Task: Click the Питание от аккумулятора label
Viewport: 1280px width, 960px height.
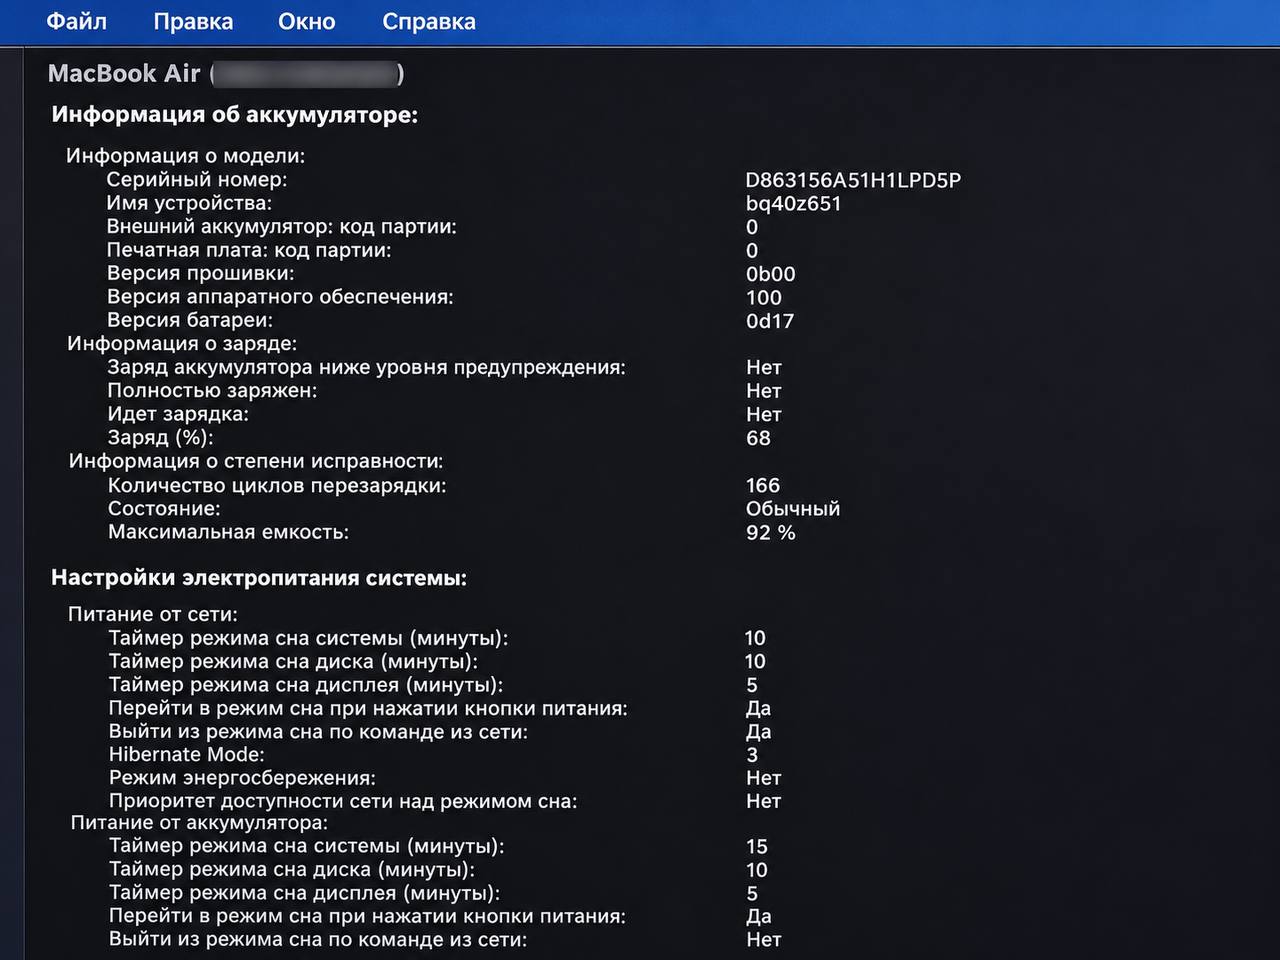Action: pyautogui.click(x=199, y=823)
